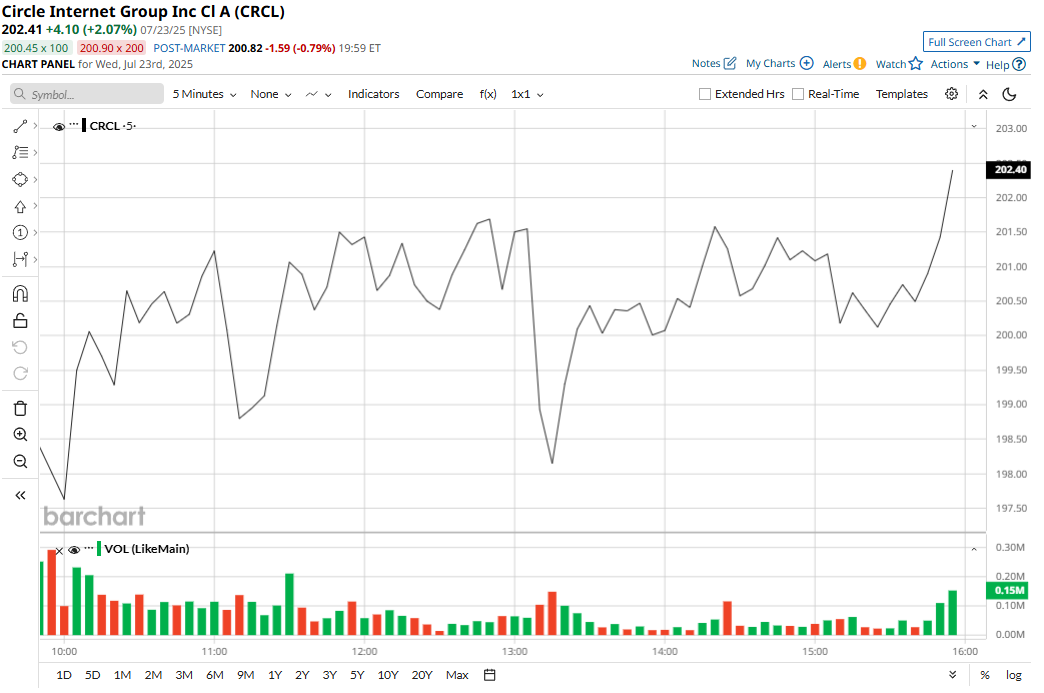Collapse the drawing tools sidebar
The height and width of the screenshot is (693, 1044).
click(20, 495)
